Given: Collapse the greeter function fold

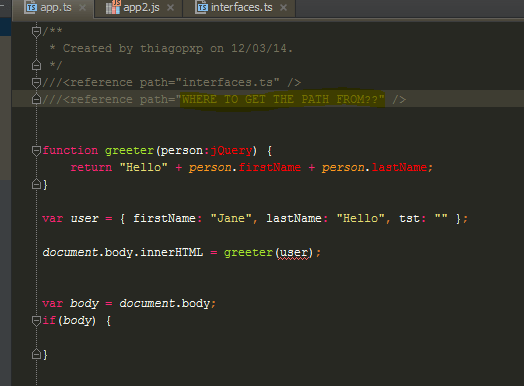Looking at the screenshot, I should 36,151.
